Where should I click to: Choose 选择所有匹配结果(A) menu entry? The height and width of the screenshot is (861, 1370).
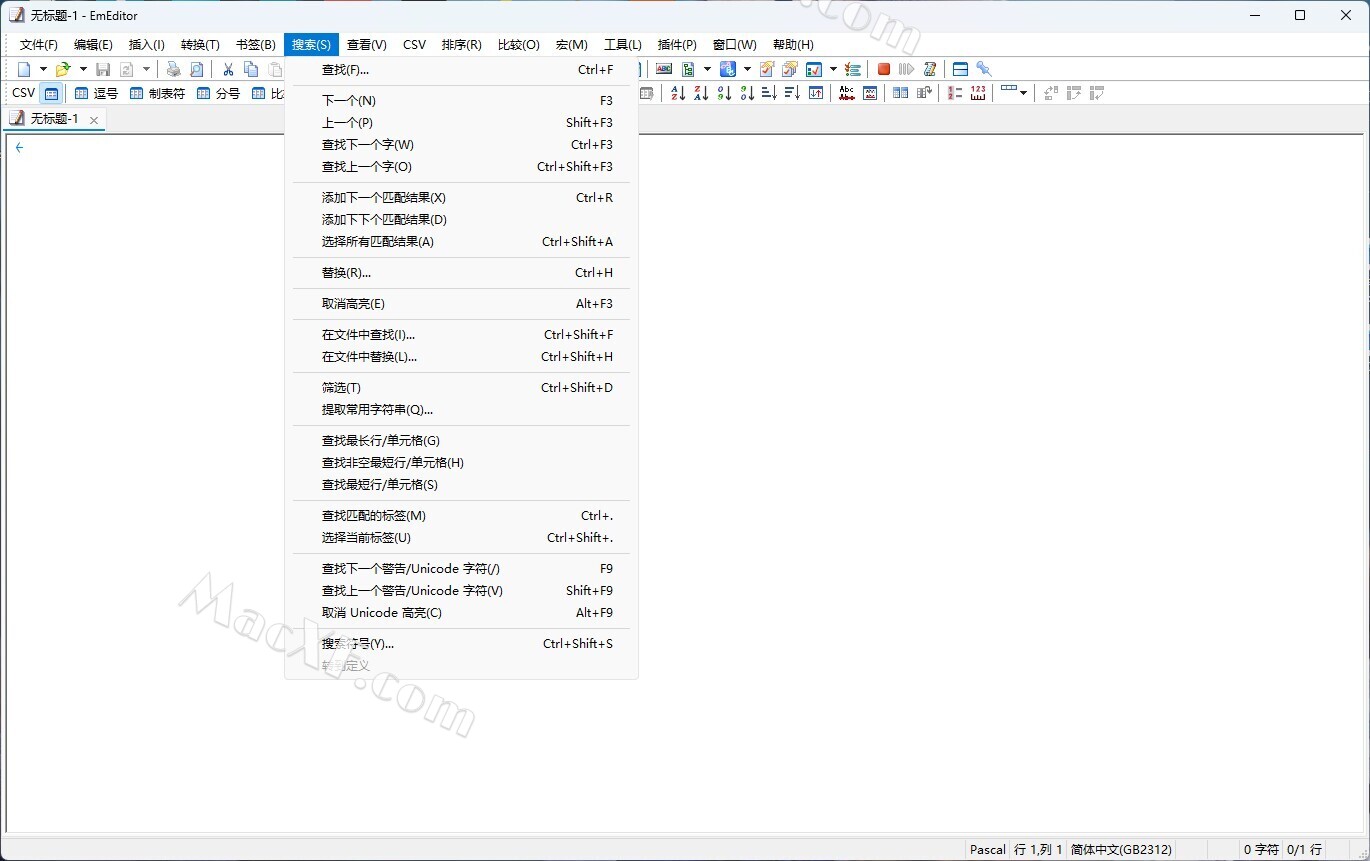point(461,242)
